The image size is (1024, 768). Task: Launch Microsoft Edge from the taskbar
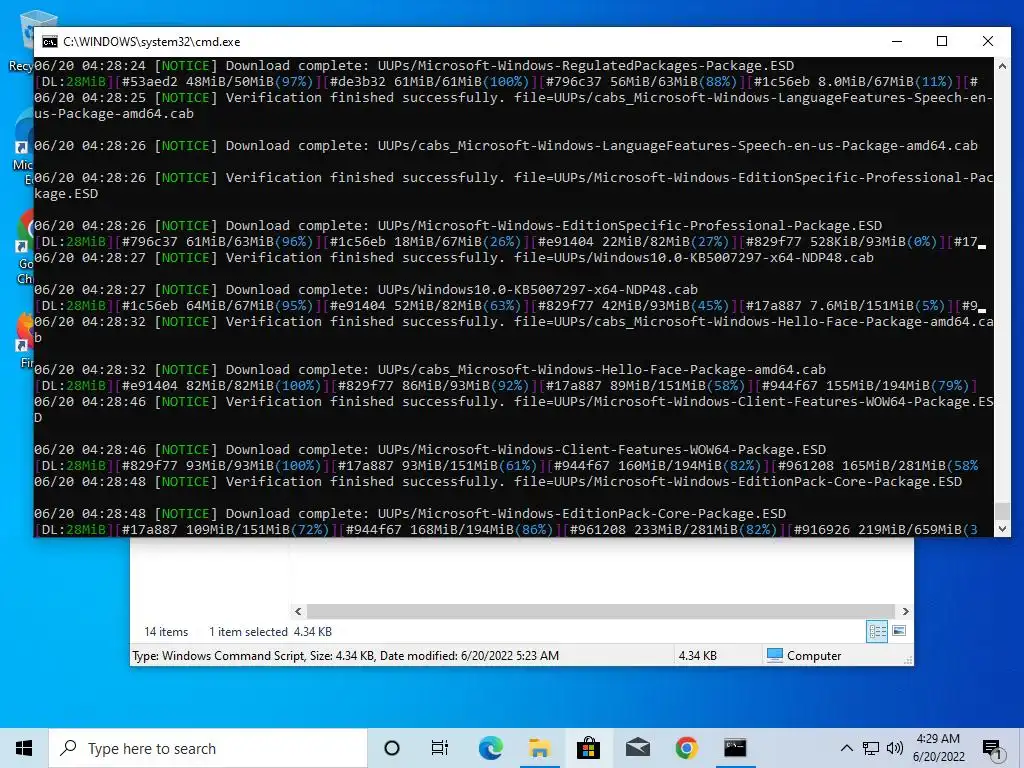(x=490, y=748)
